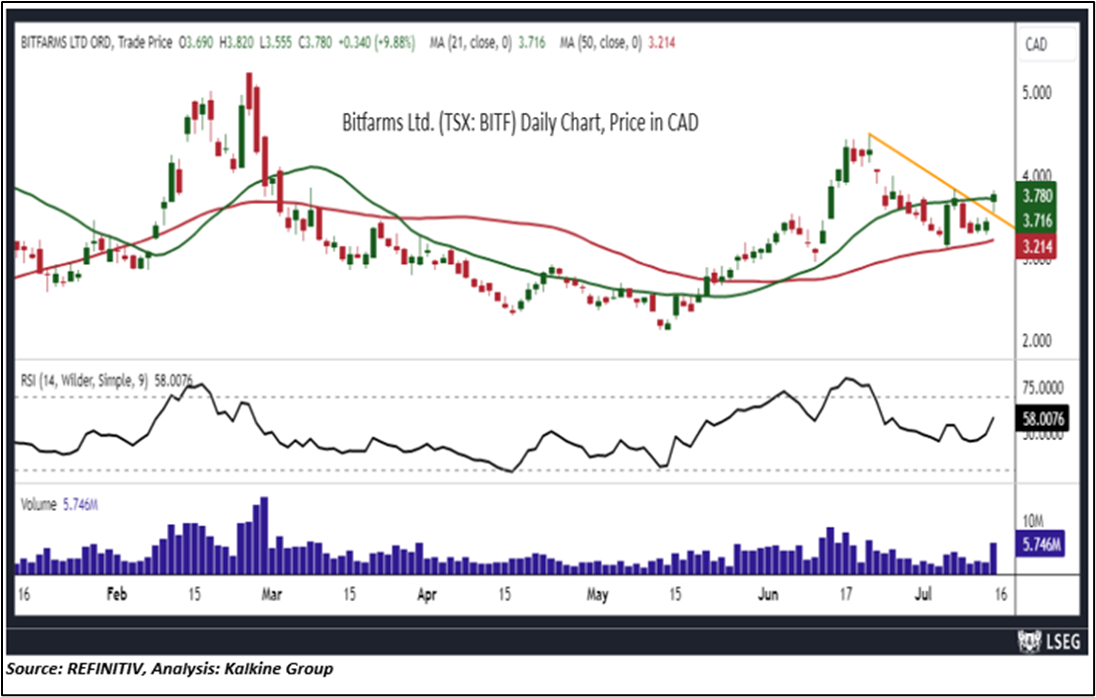
Task: Click the +0.340 (+9.88%) change value
Action: 377,43
